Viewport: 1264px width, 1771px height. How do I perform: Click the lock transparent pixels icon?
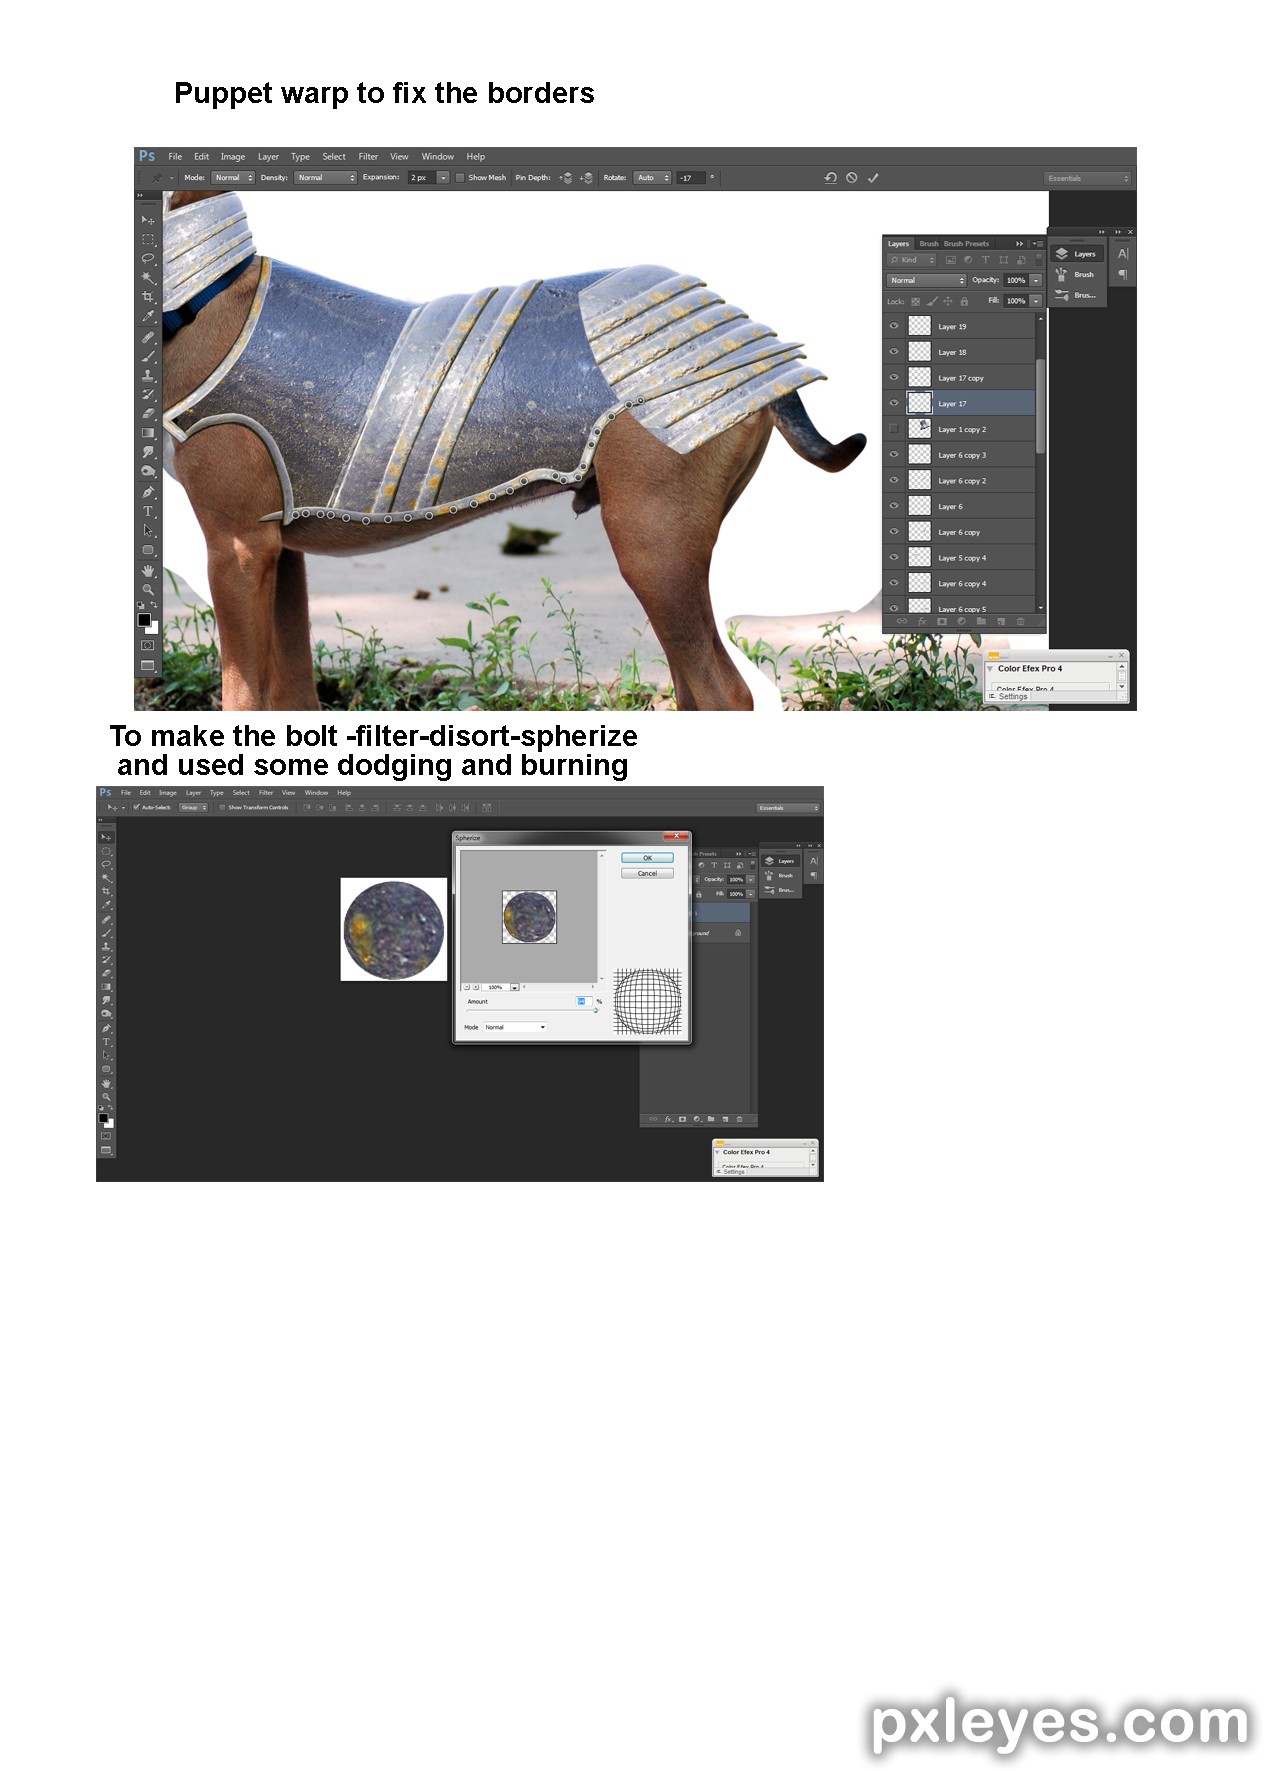coord(915,301)
